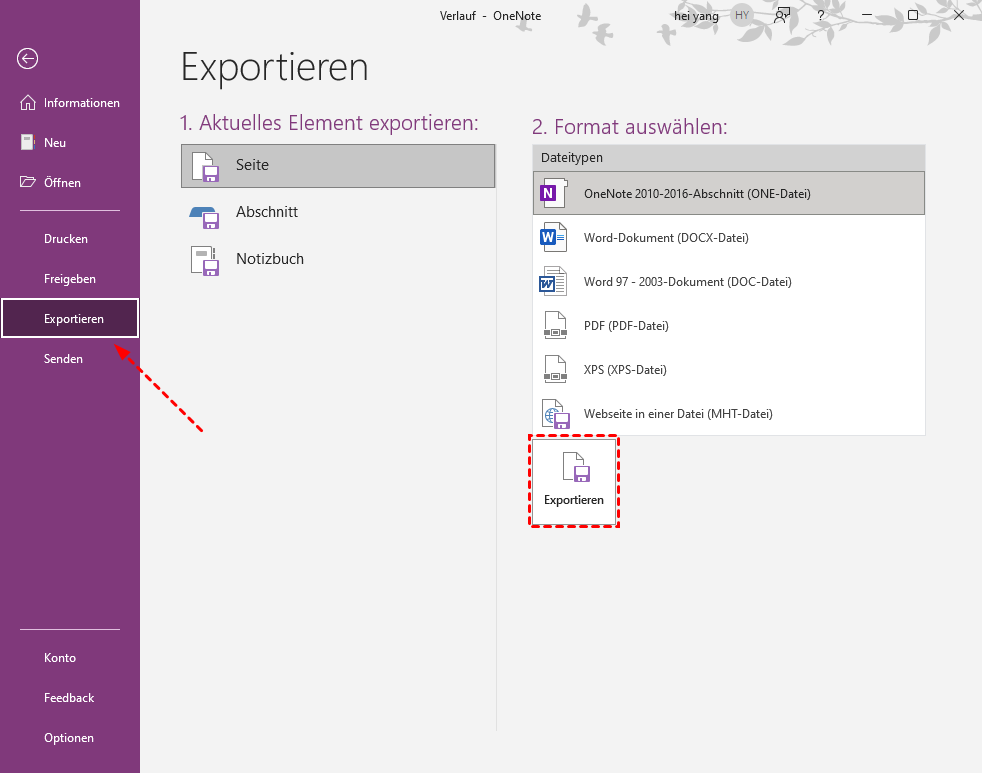This screenshot has width=982, height=773.
Task: Open Informationen in the sidebar
Action: (70, 103)
